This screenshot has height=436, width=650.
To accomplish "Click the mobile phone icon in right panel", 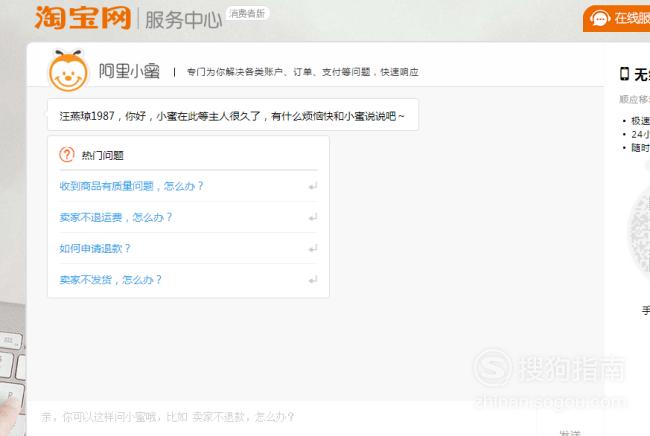I will pos(624,74).
